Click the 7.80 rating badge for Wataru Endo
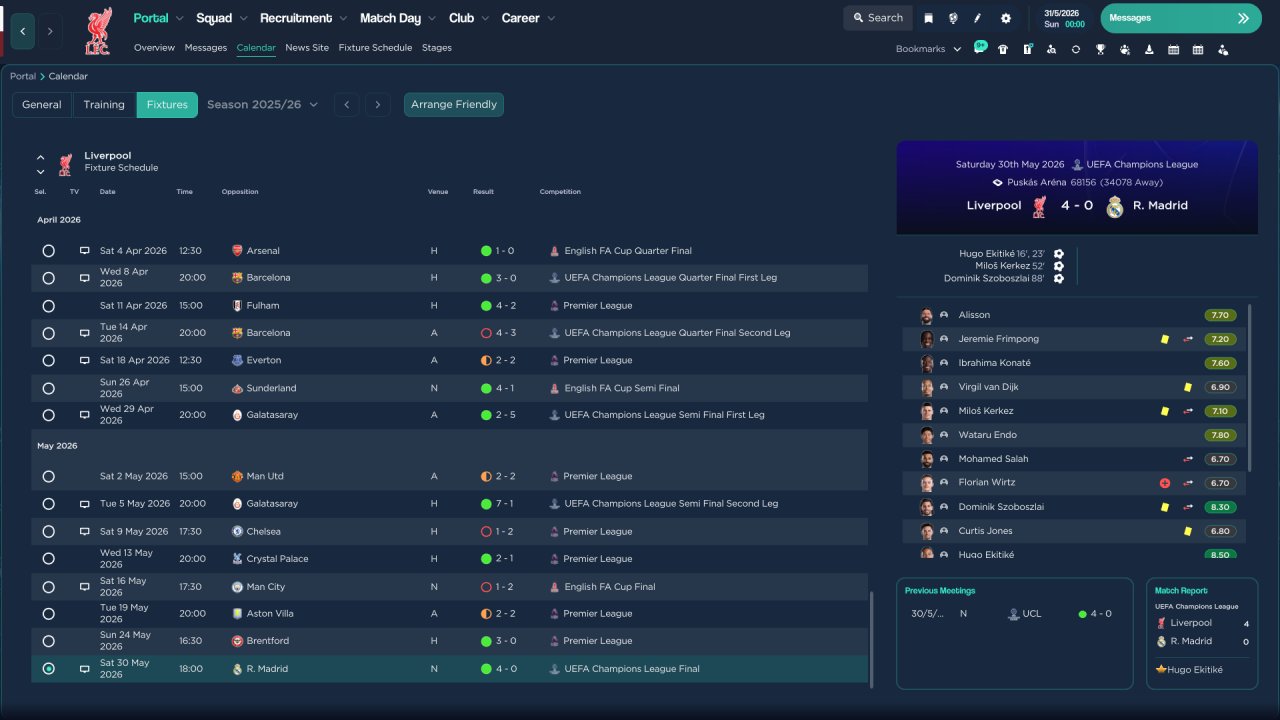The image size is (1280, 720). coord(1220,435)
